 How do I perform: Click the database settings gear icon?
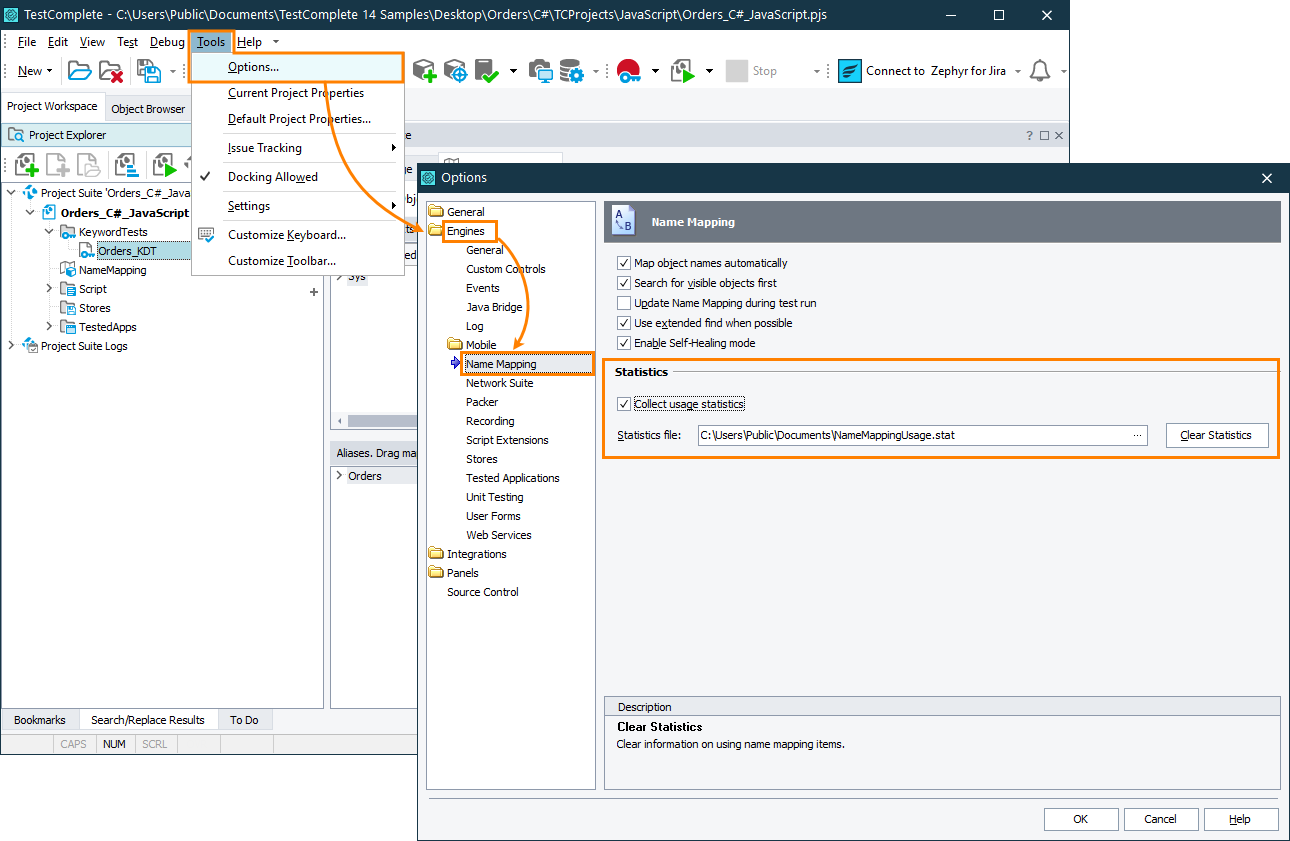571,71
